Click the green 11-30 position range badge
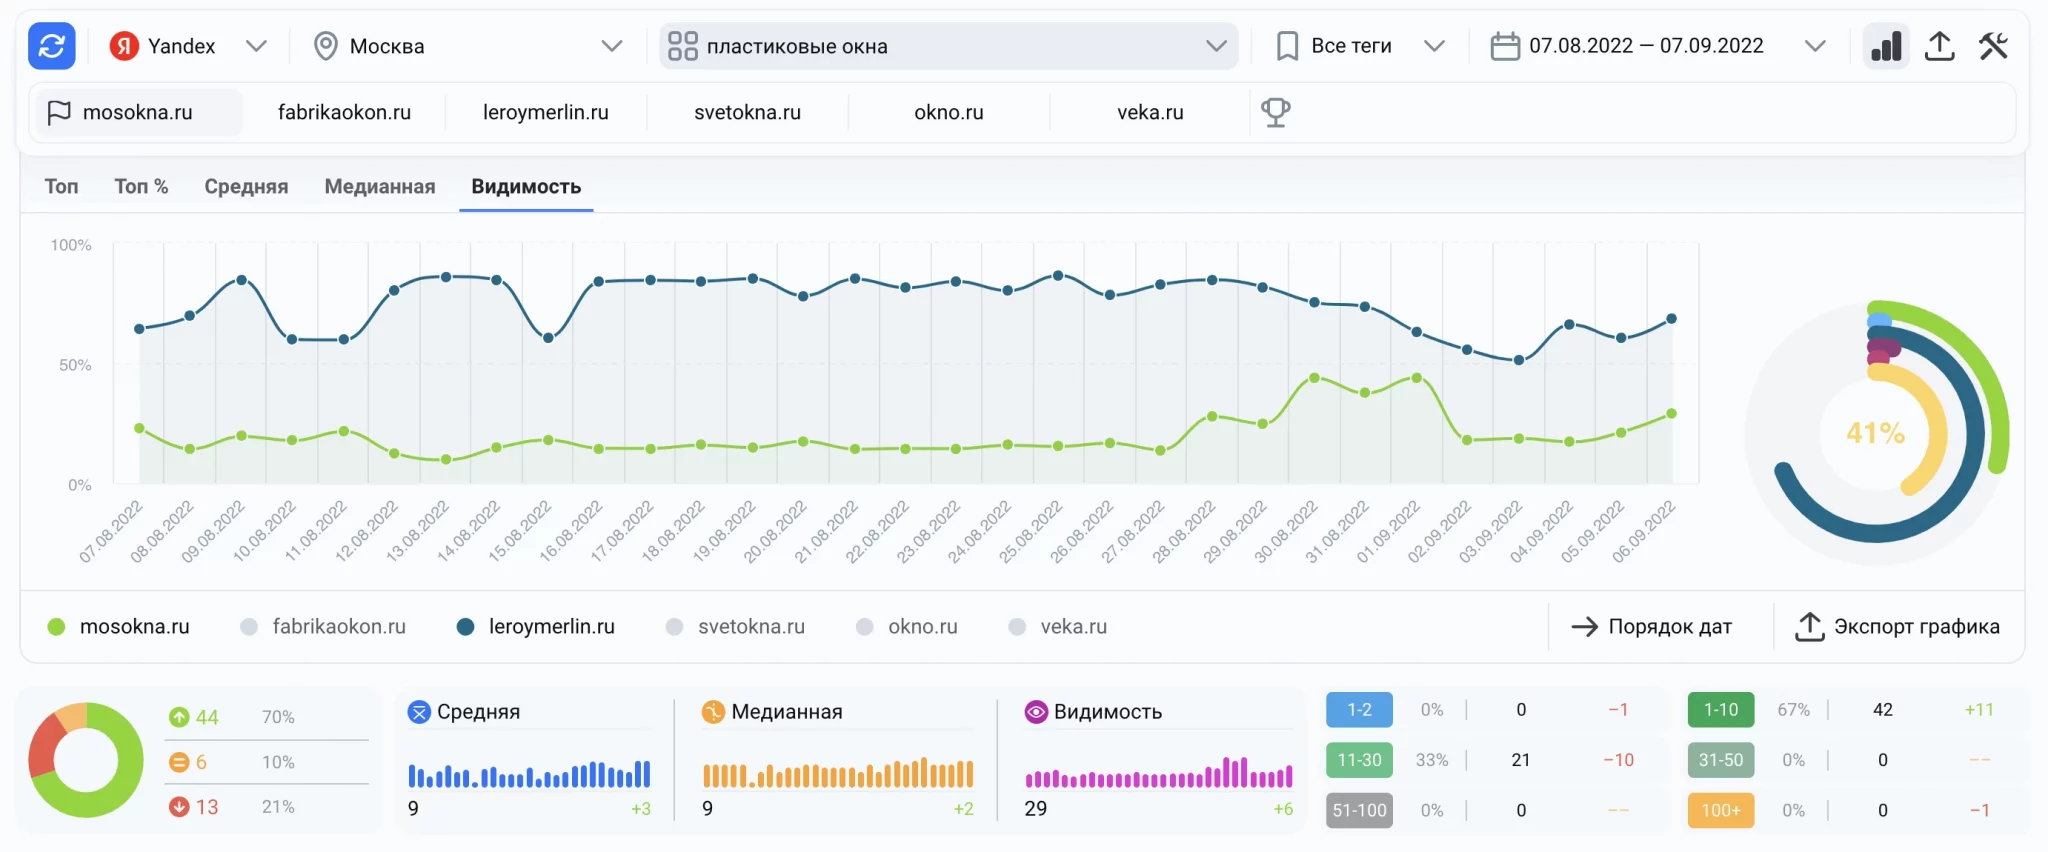2048x852 pixels. [x=1359, y=760]
